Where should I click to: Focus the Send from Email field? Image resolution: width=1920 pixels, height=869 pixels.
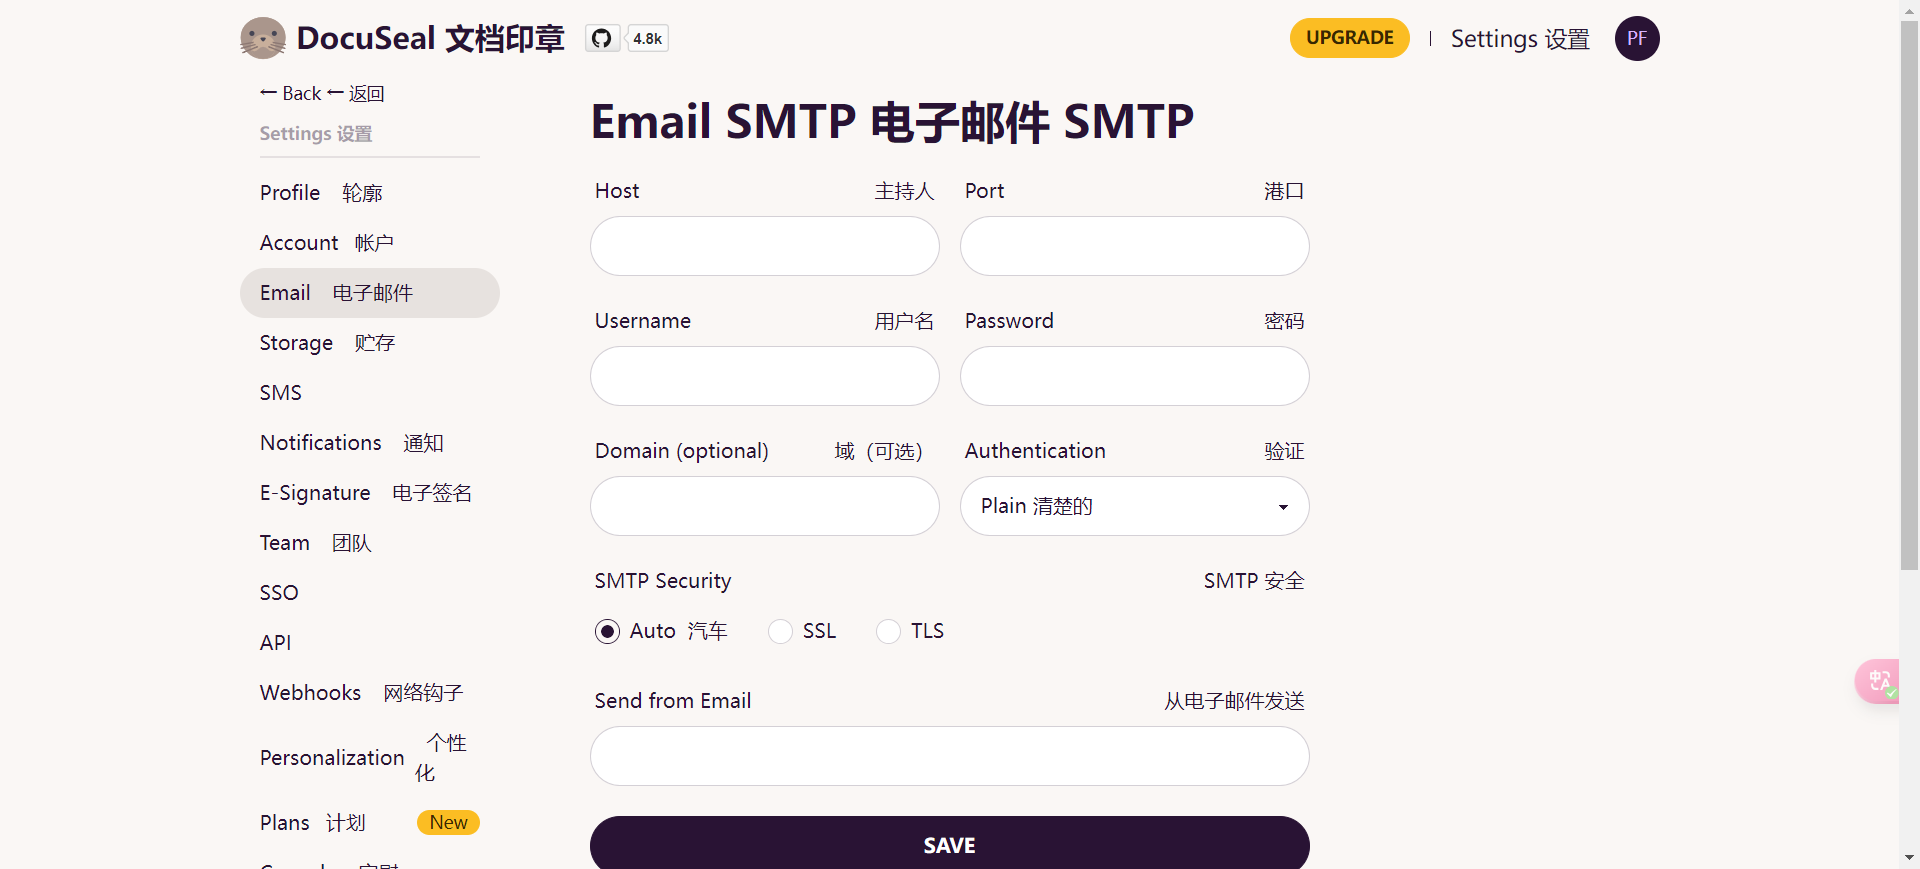(x=949, y=756)
